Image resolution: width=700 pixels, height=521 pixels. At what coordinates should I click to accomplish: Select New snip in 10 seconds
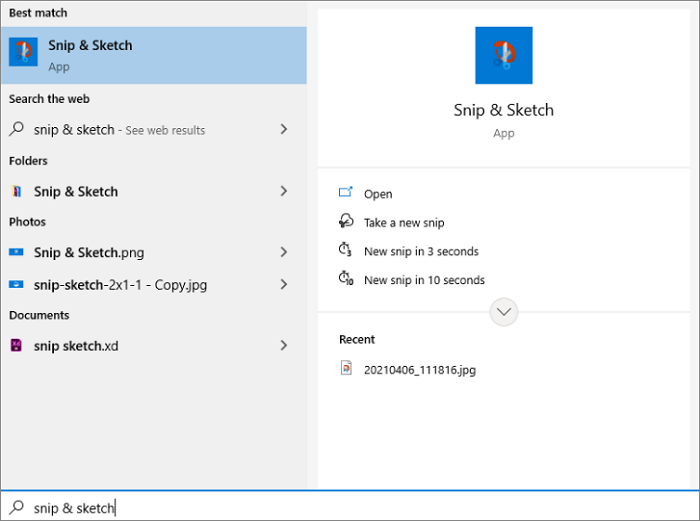[424, 280]
